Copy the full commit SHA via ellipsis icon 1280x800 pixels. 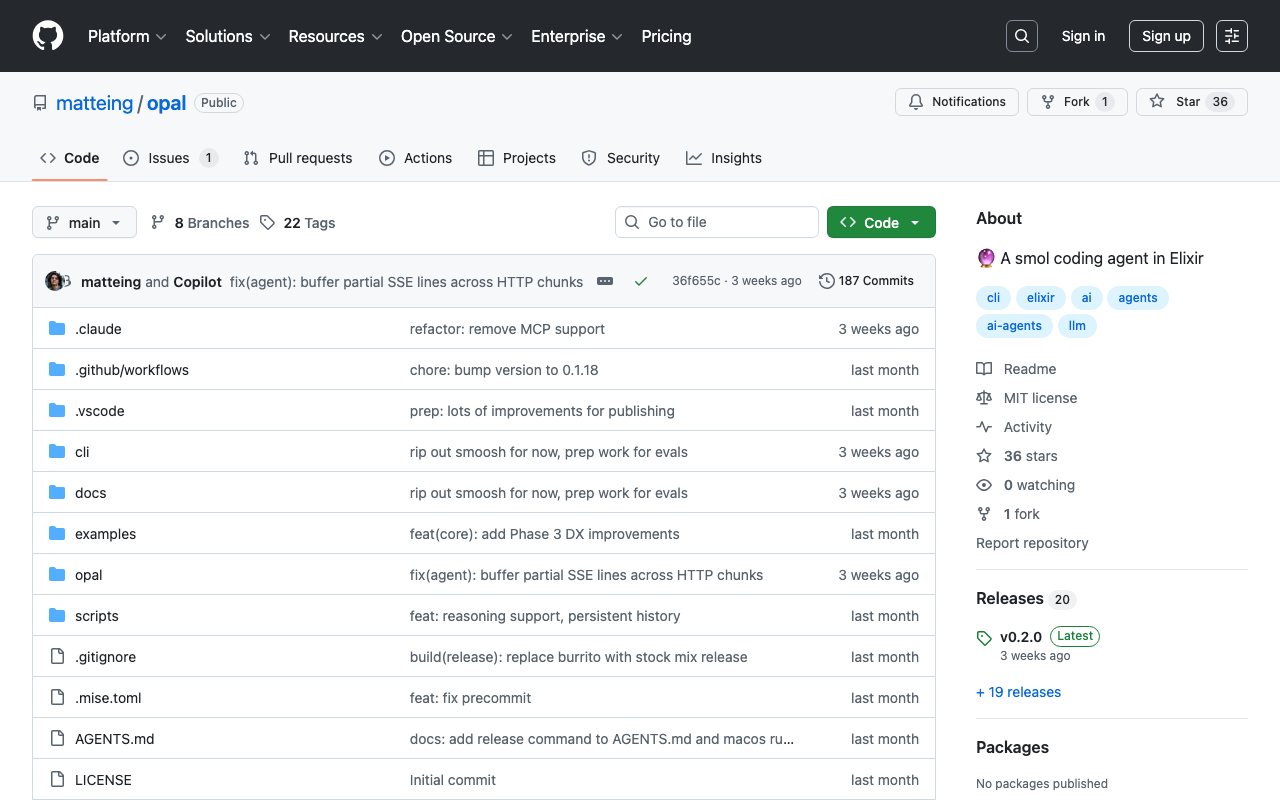pos(605,281)
